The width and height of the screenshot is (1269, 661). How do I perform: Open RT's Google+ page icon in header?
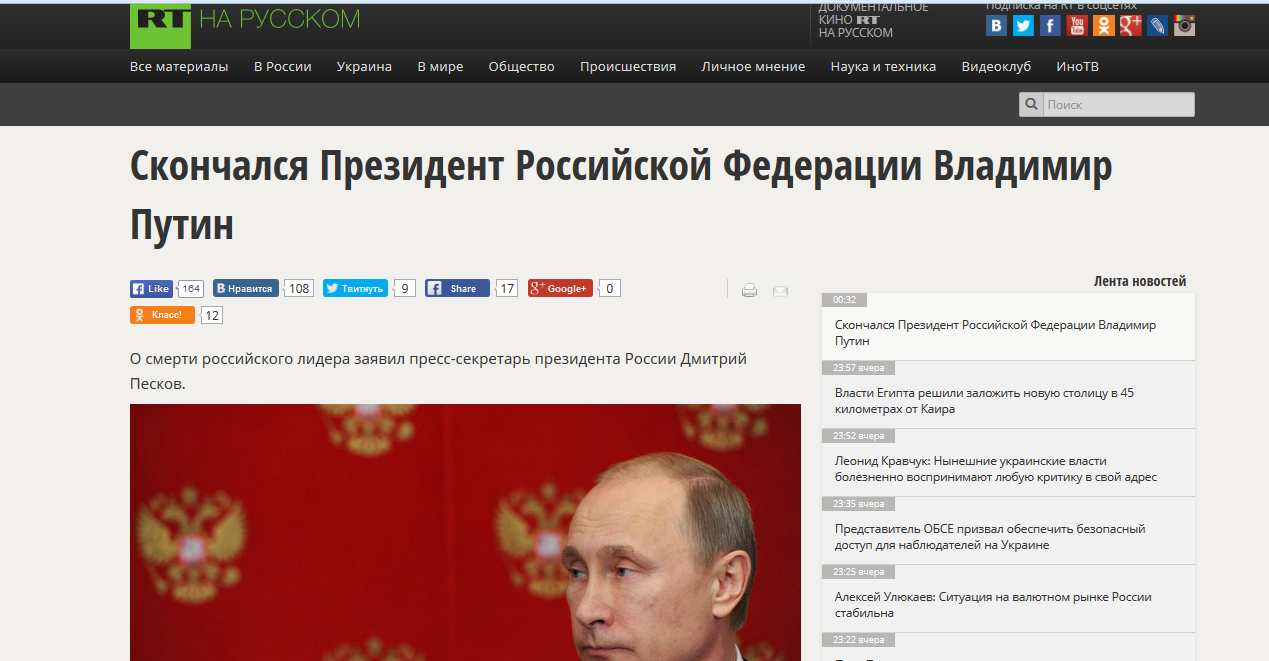(x=1131, y=26)
